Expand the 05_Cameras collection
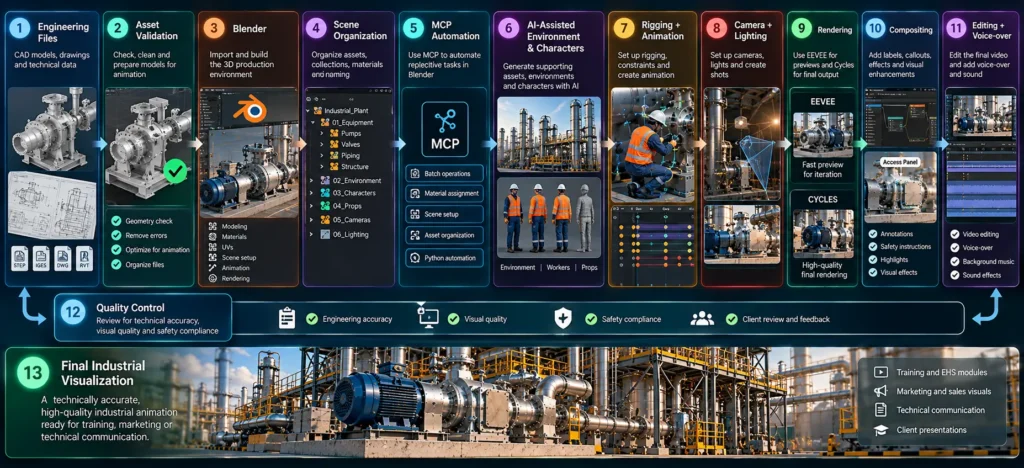The width and height of the screenshot is (1024, 468). click(x=313, y=220)
